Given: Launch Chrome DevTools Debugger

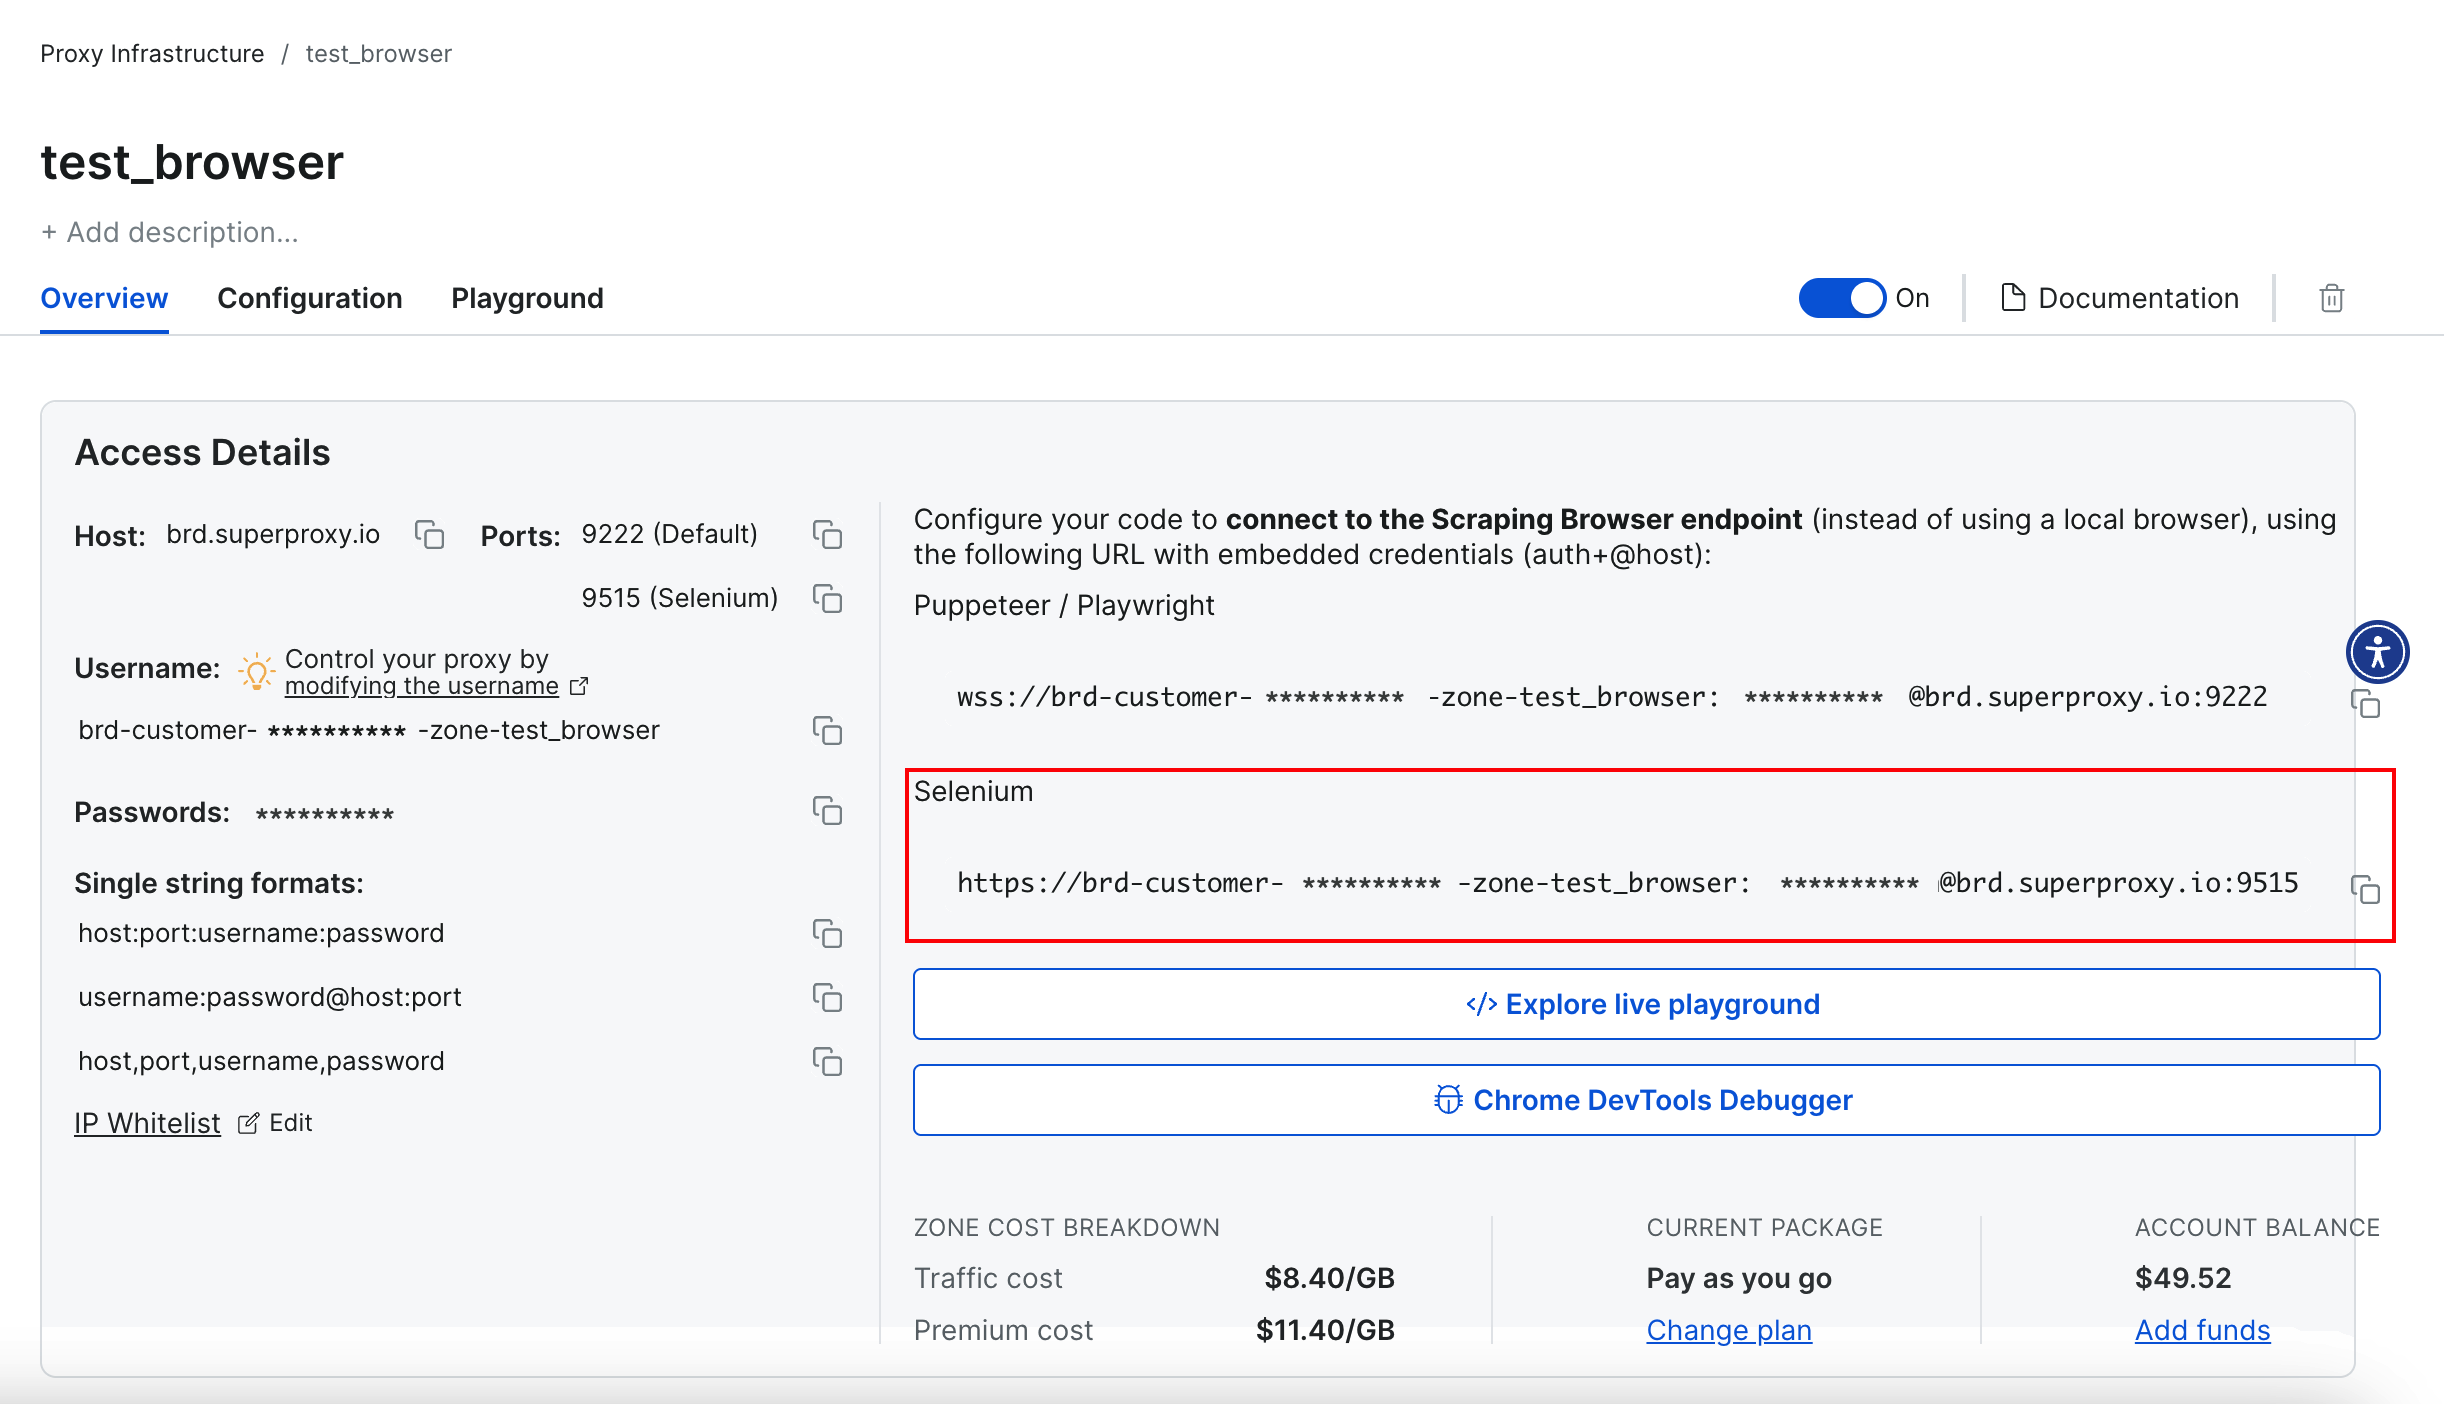Looking at the screenshot, I should tap(1646, 1100).
